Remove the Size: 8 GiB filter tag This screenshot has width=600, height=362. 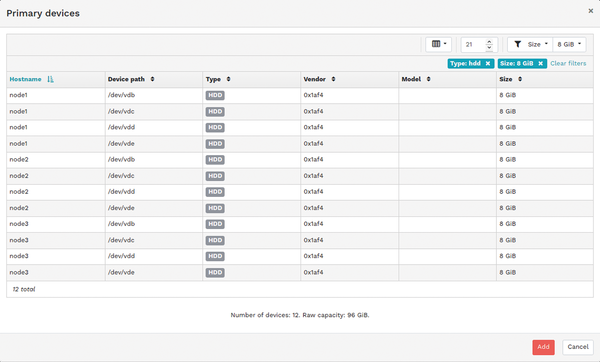pos(540,64)
